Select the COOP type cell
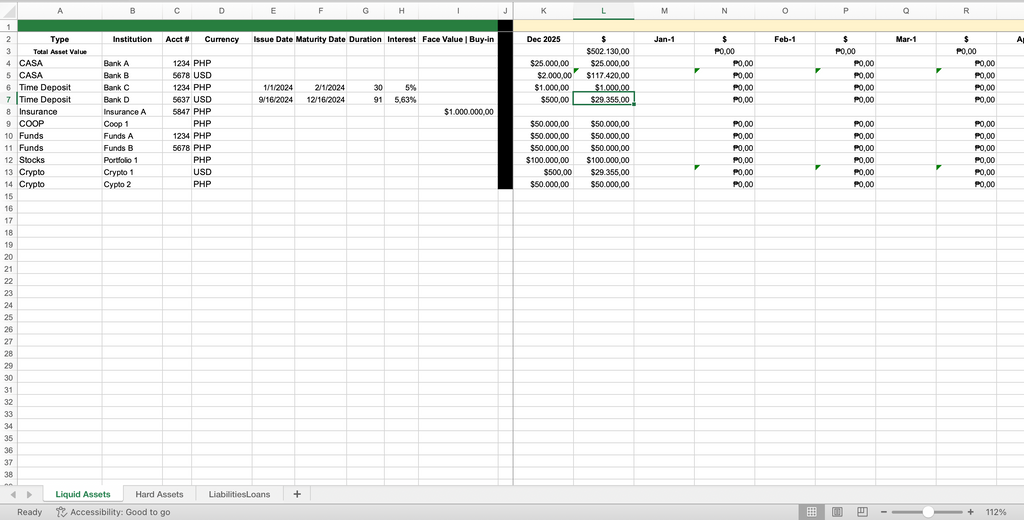1024x520 pixels. pyautogui.click(x=59, y=123)
